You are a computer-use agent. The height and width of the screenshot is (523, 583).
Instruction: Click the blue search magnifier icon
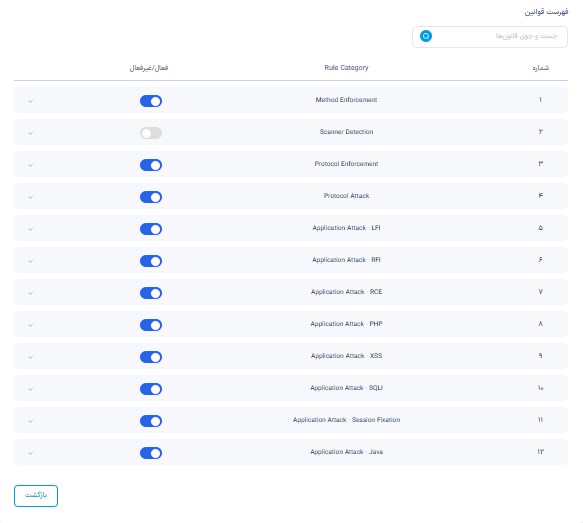click(x=426, y=36)
